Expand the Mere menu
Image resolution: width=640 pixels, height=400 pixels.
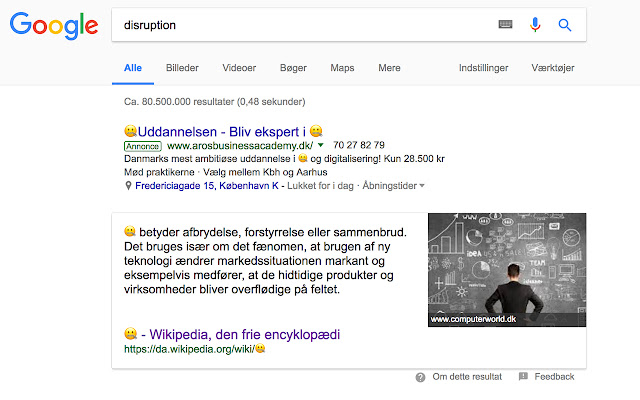point(389,68)
